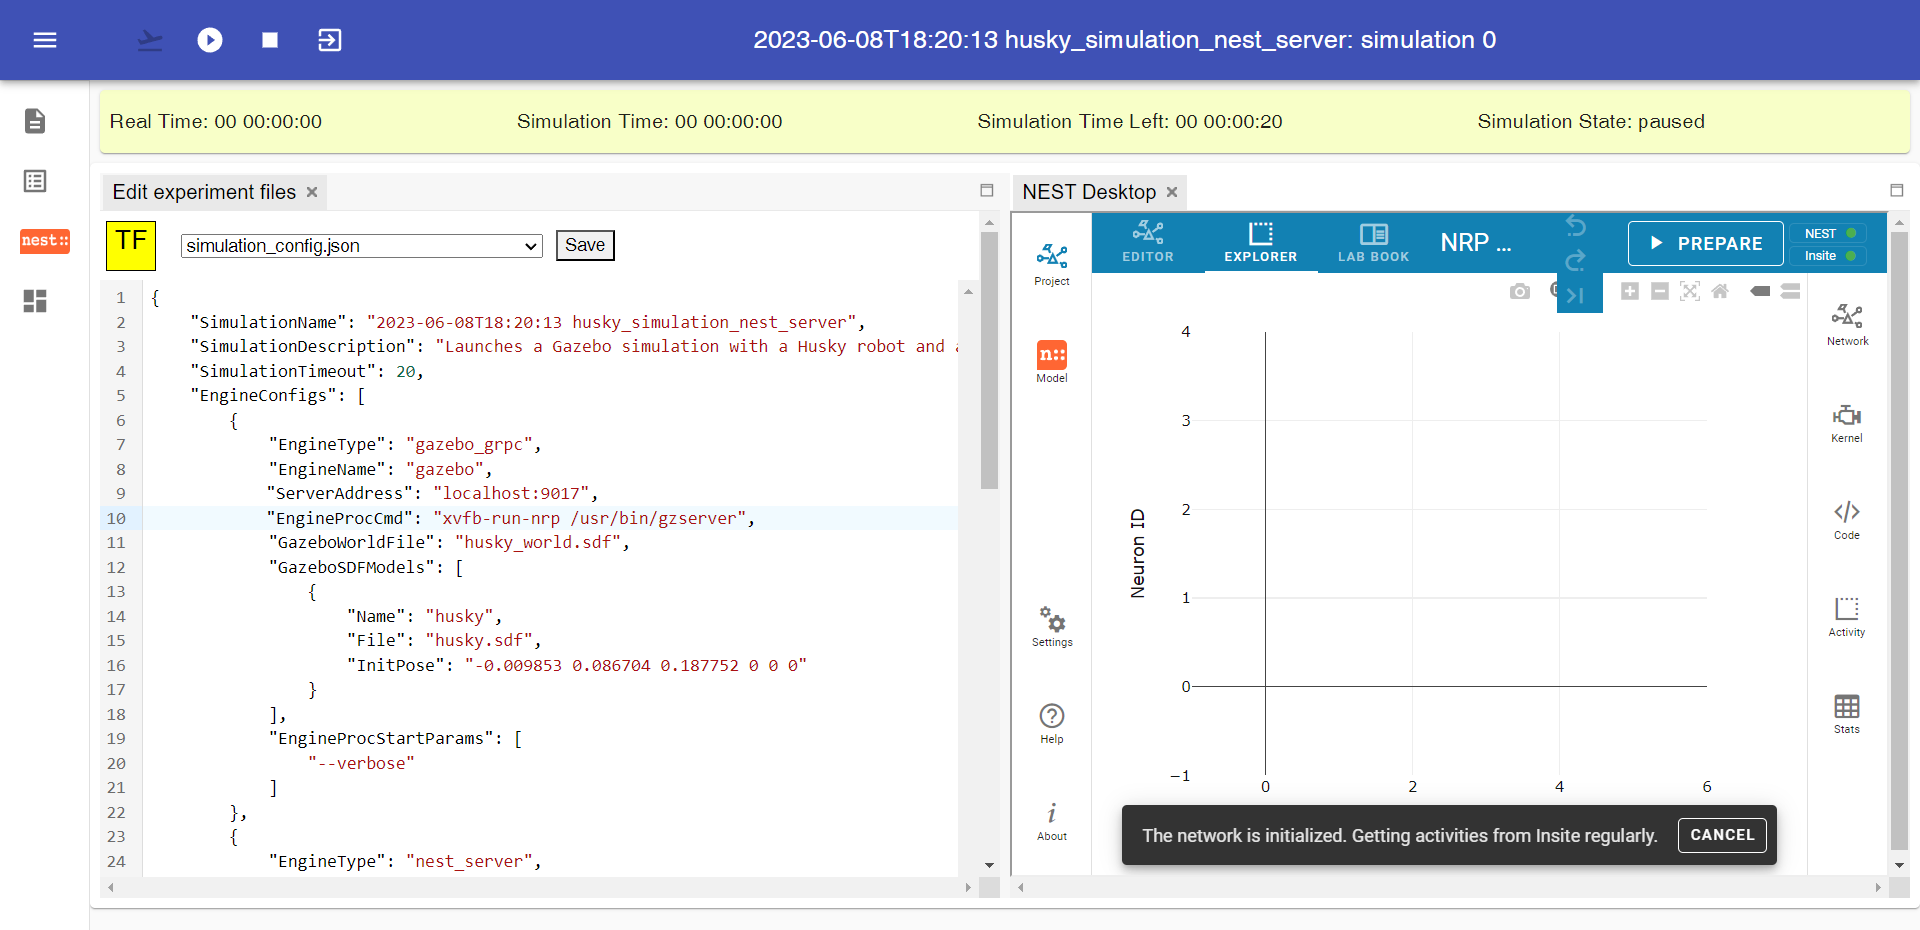Download plot as image via camera icon
The width and height of the screenshot is (1920, 930).
click(x=1520, y=291)
